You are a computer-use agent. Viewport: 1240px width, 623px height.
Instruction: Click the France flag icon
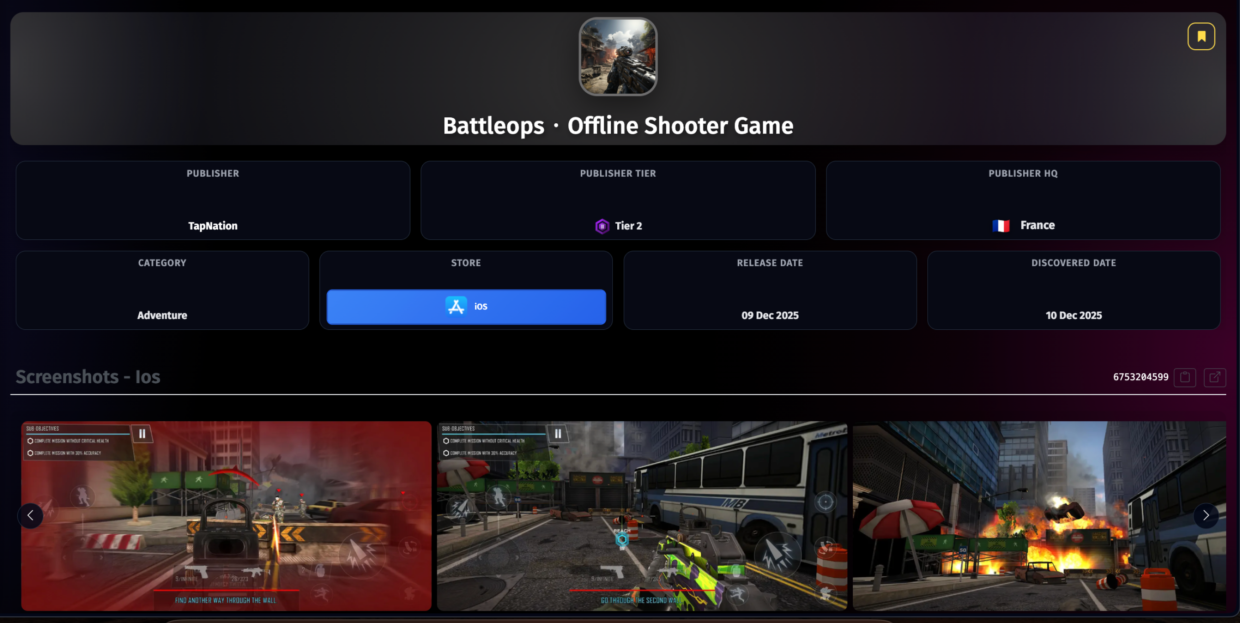(1001, 226)
